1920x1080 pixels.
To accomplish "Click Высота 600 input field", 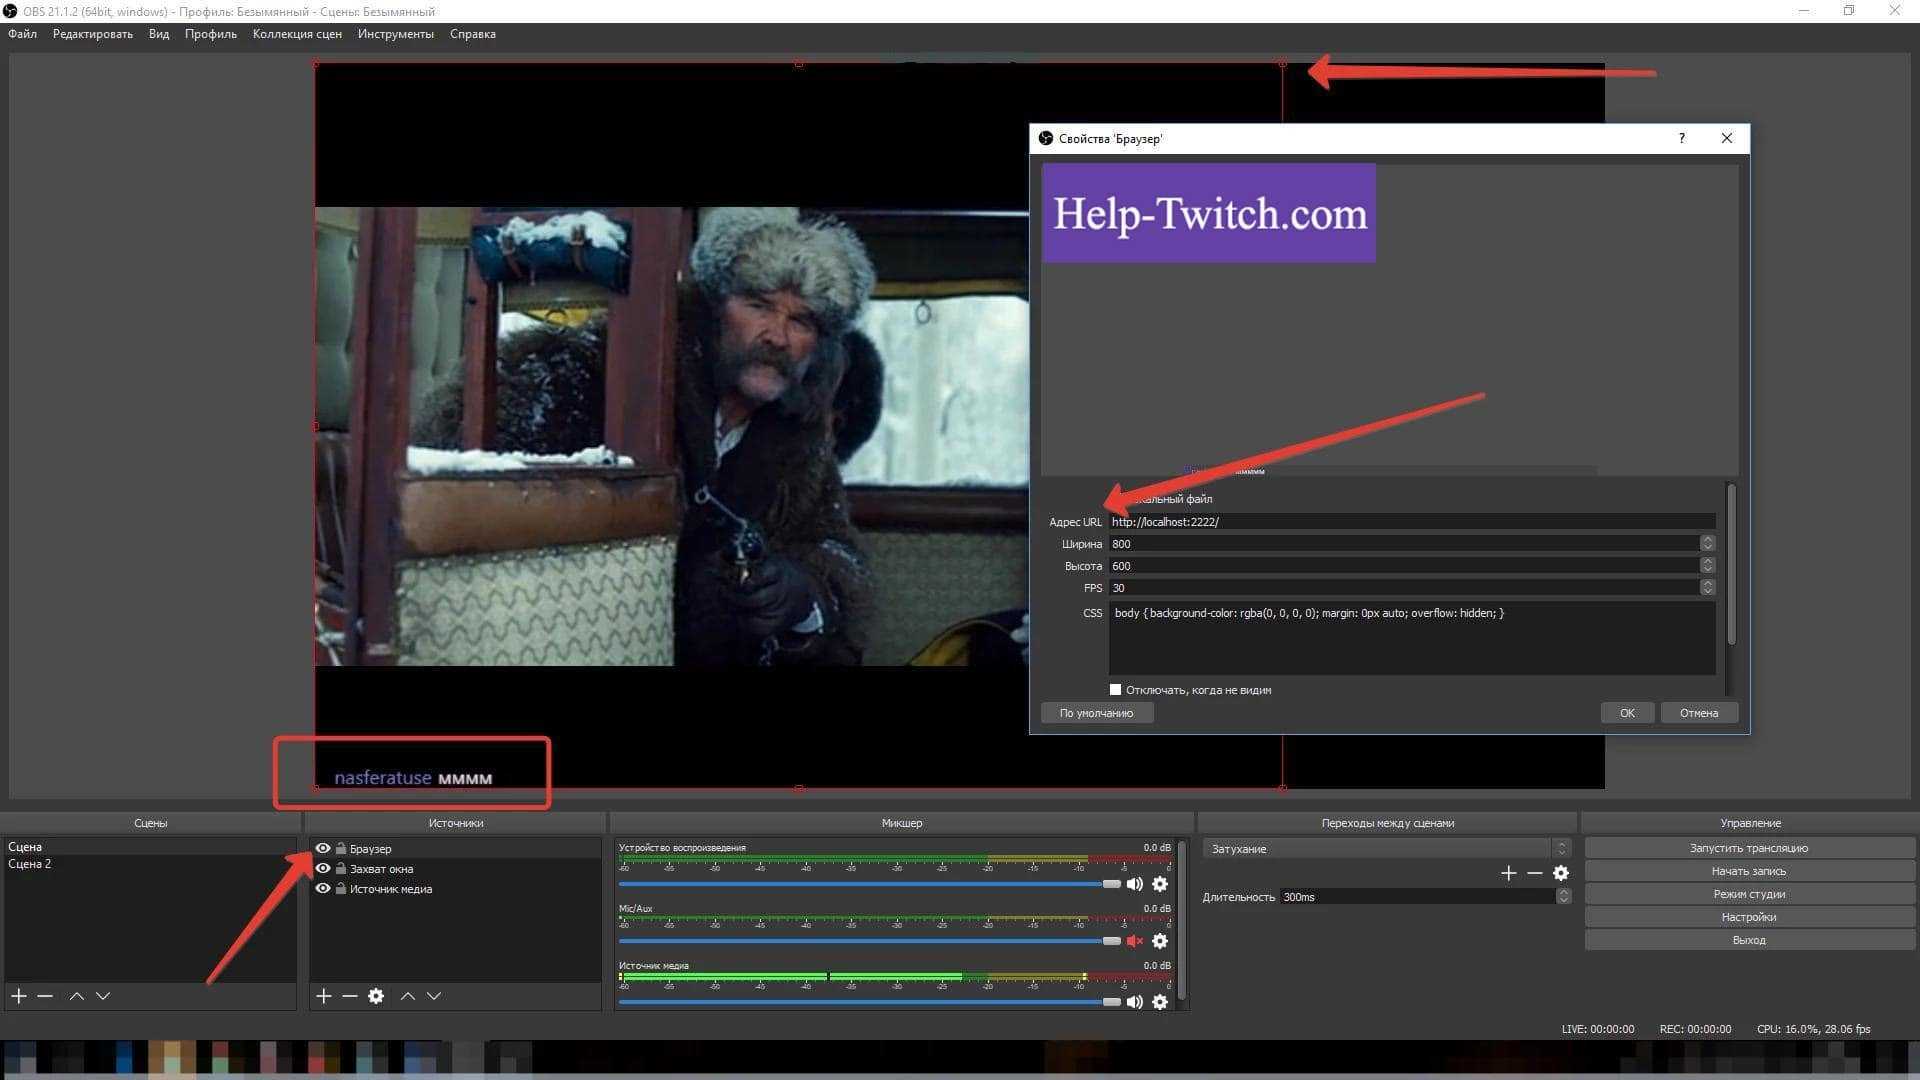I will coord(1404,566).
